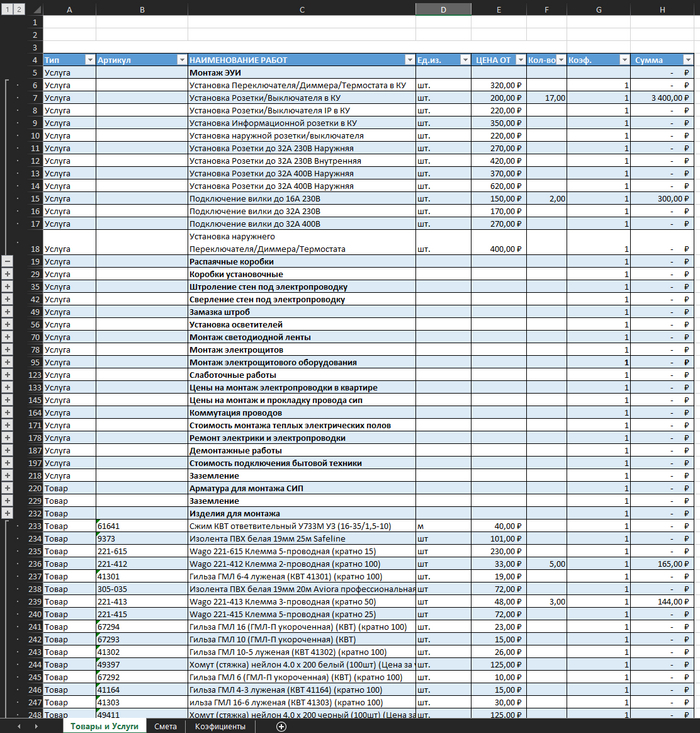700x733 pixels.
Task: Select price cell 350,00 ₽
Action: (499, 123)
